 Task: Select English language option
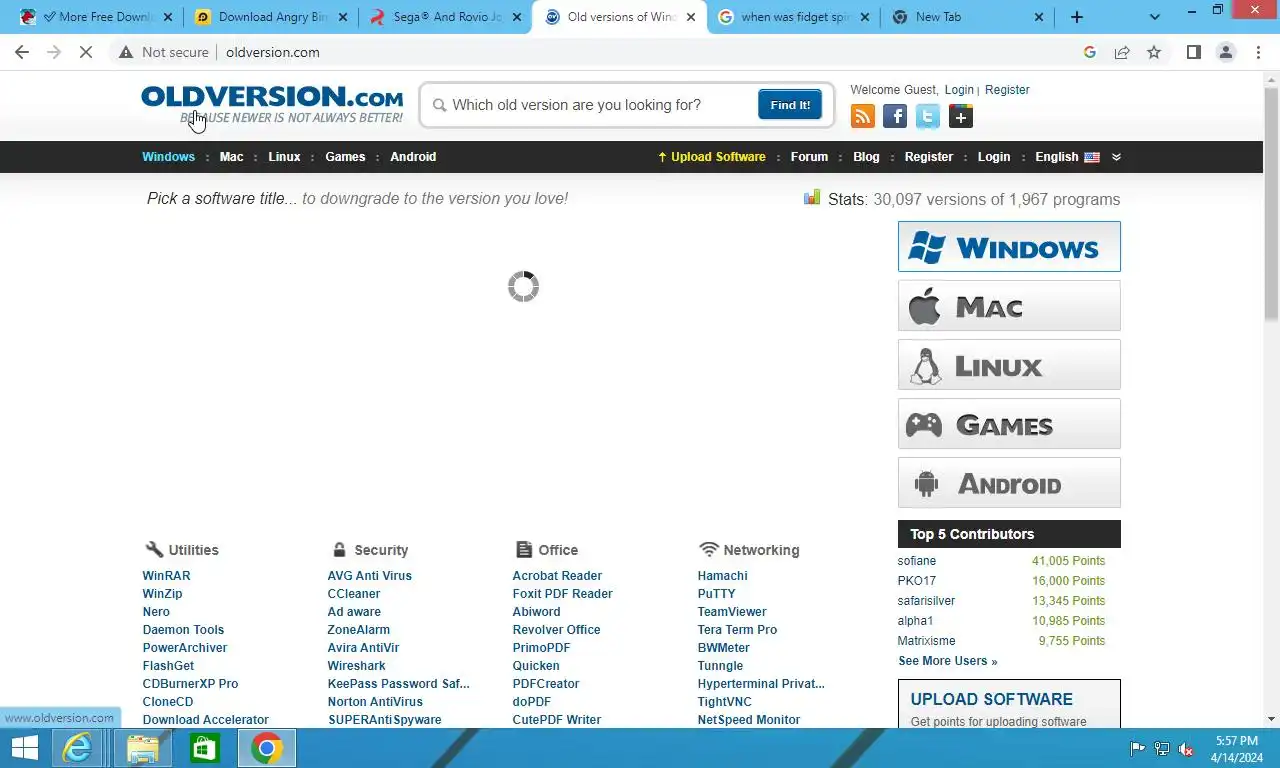pyautogui.click(x=1067, y=157)
